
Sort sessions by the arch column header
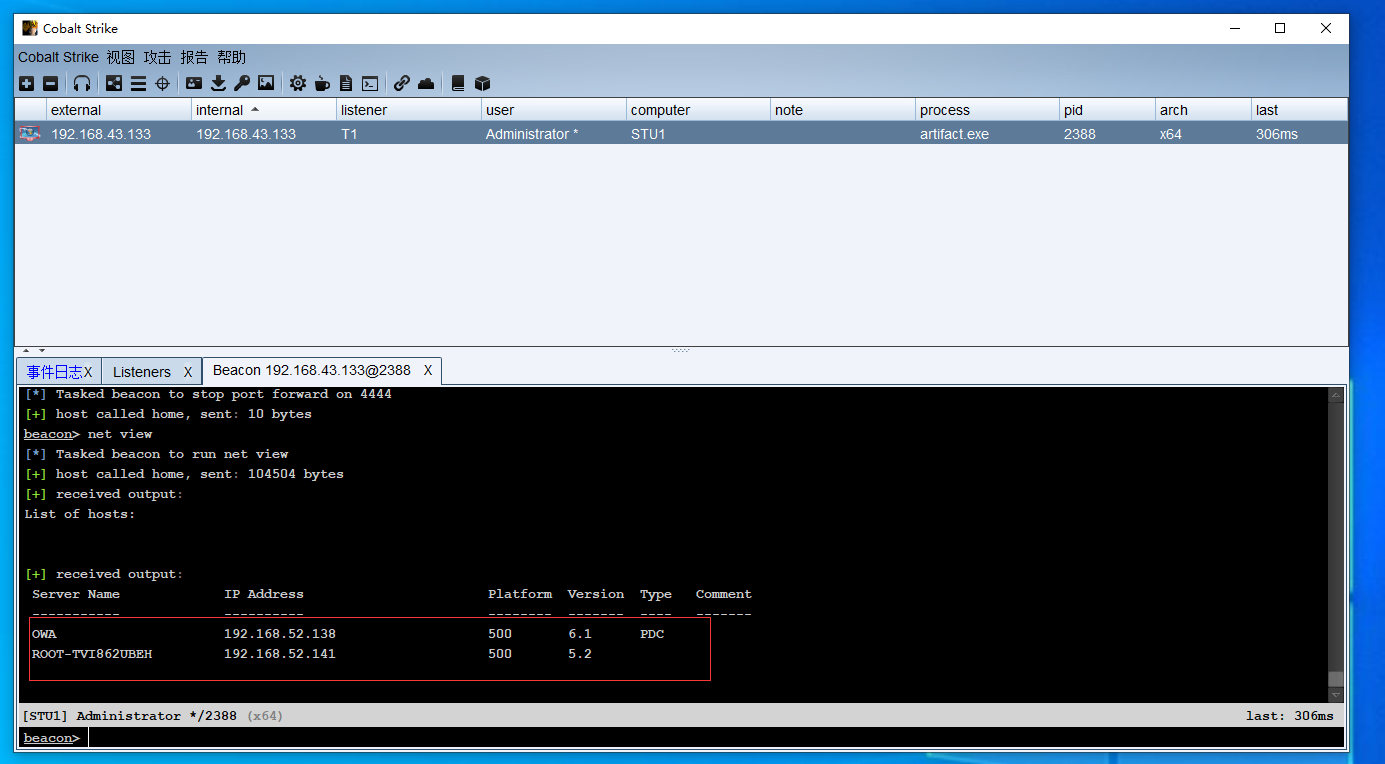pyautogui.click(x=1203, y=110)
